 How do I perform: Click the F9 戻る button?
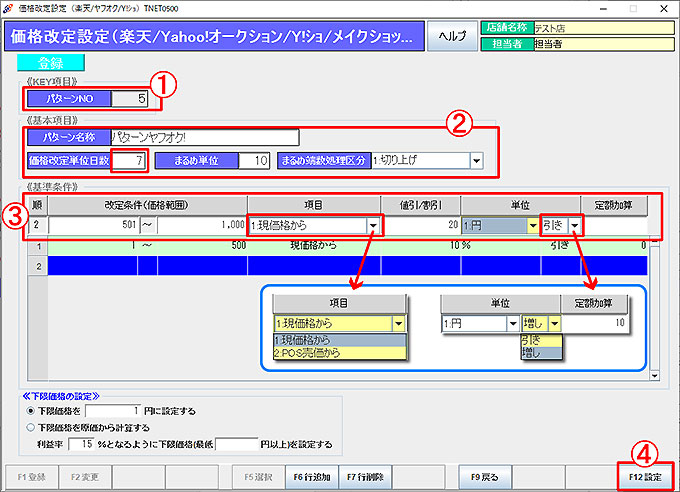[x=486, y=475]
